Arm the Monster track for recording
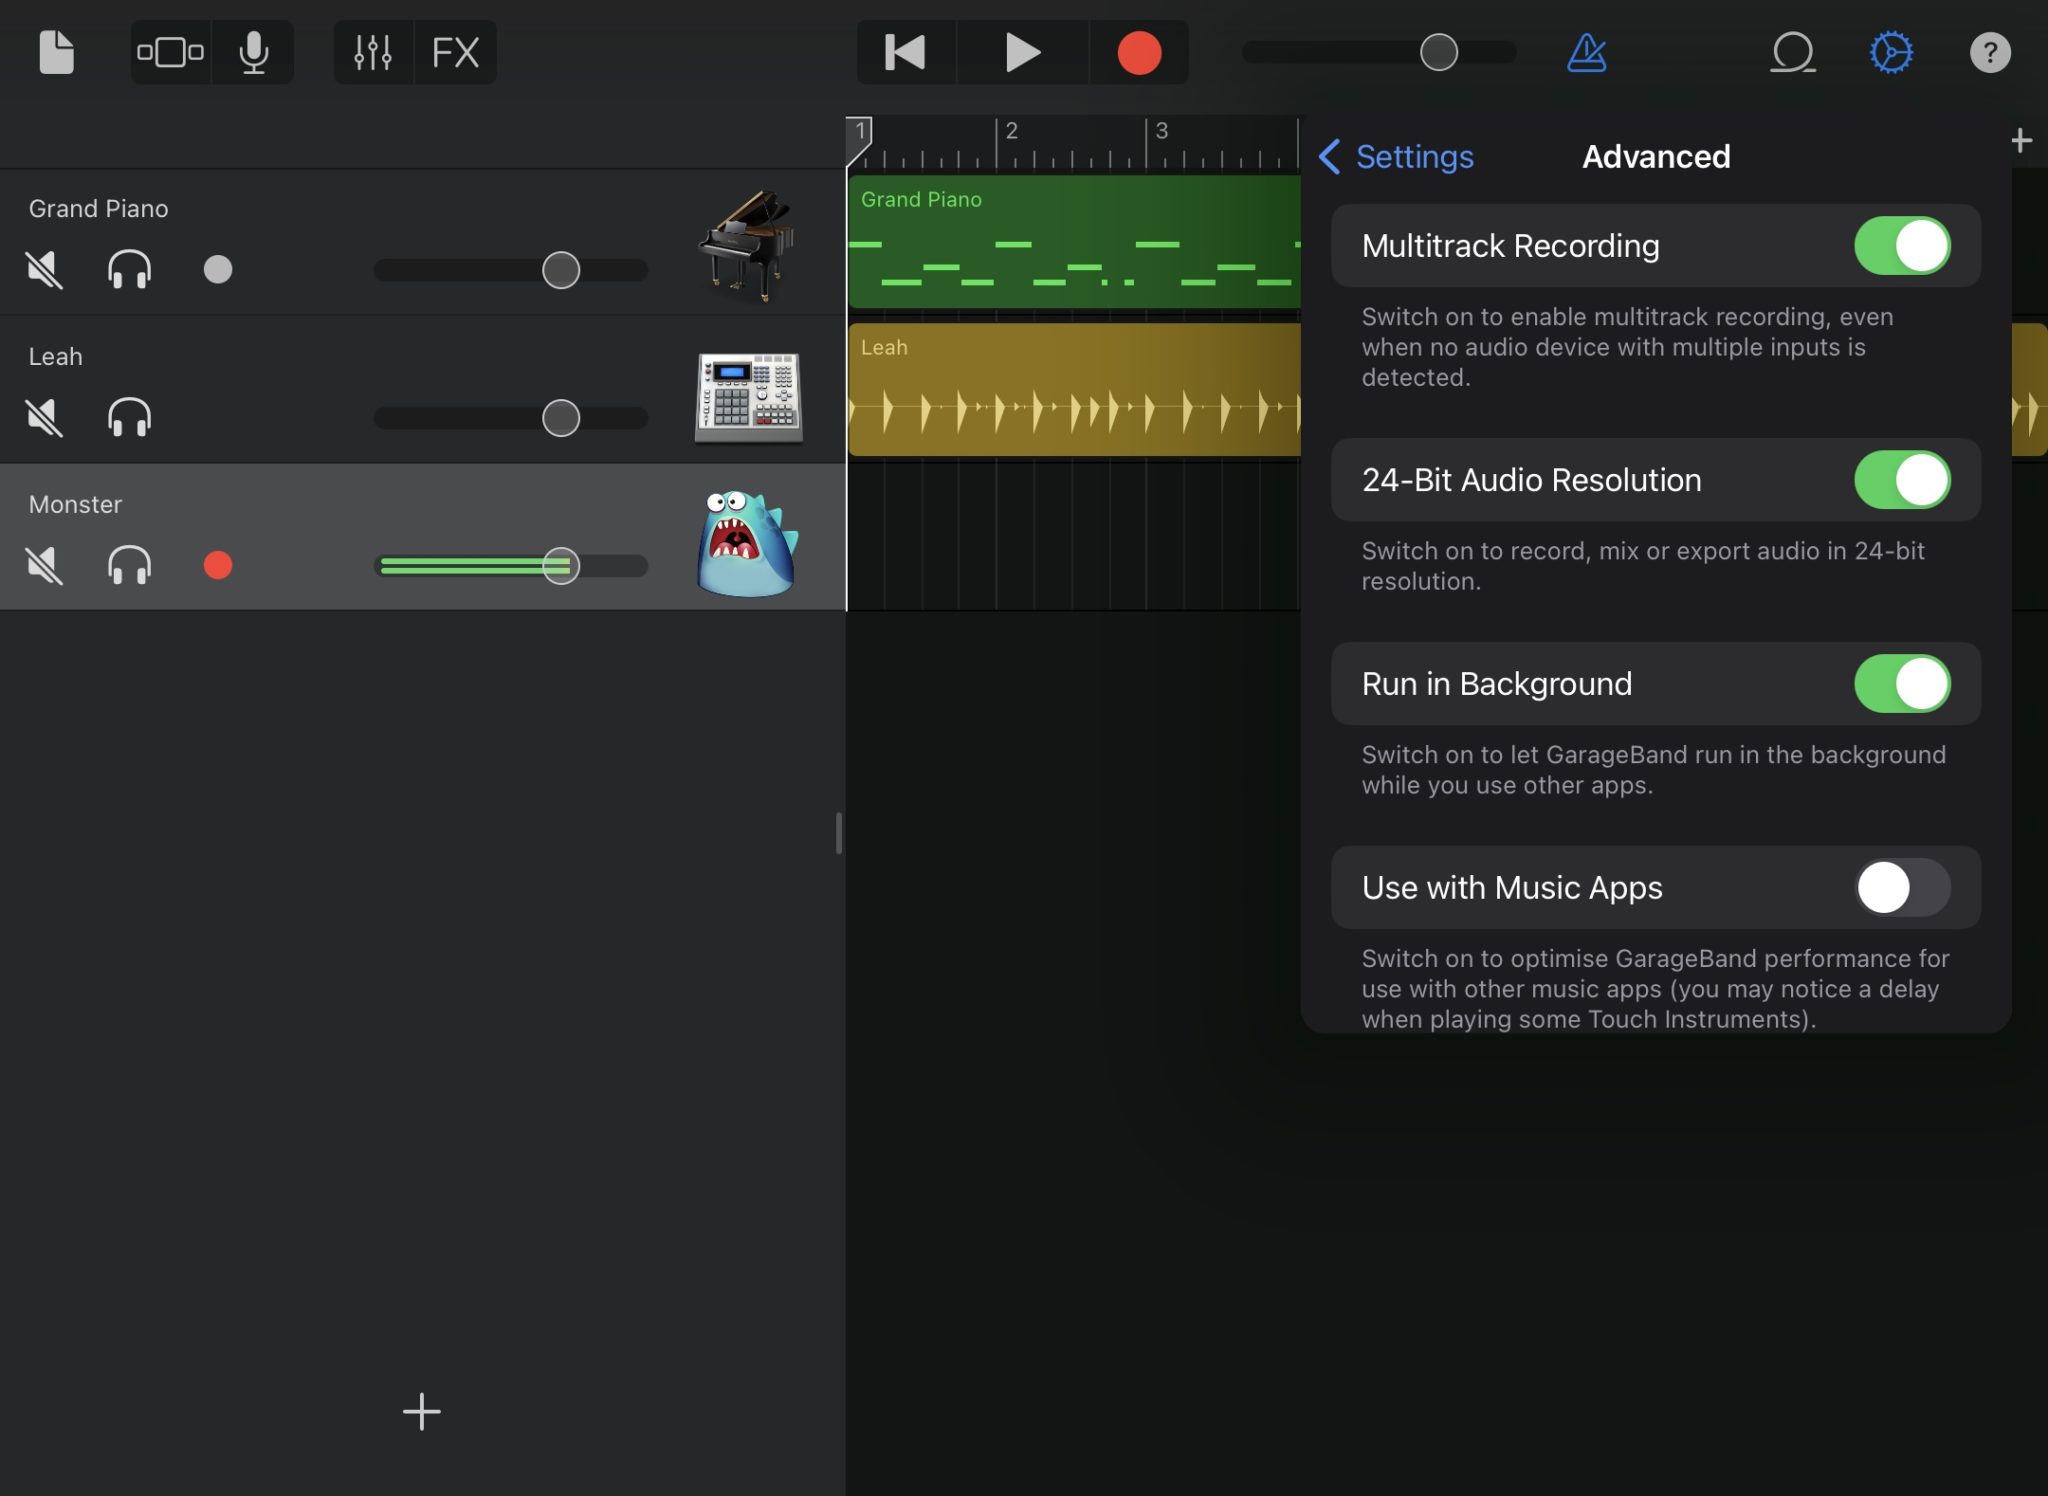This screenshot has height=1496, width=2048. click(218, 566)
